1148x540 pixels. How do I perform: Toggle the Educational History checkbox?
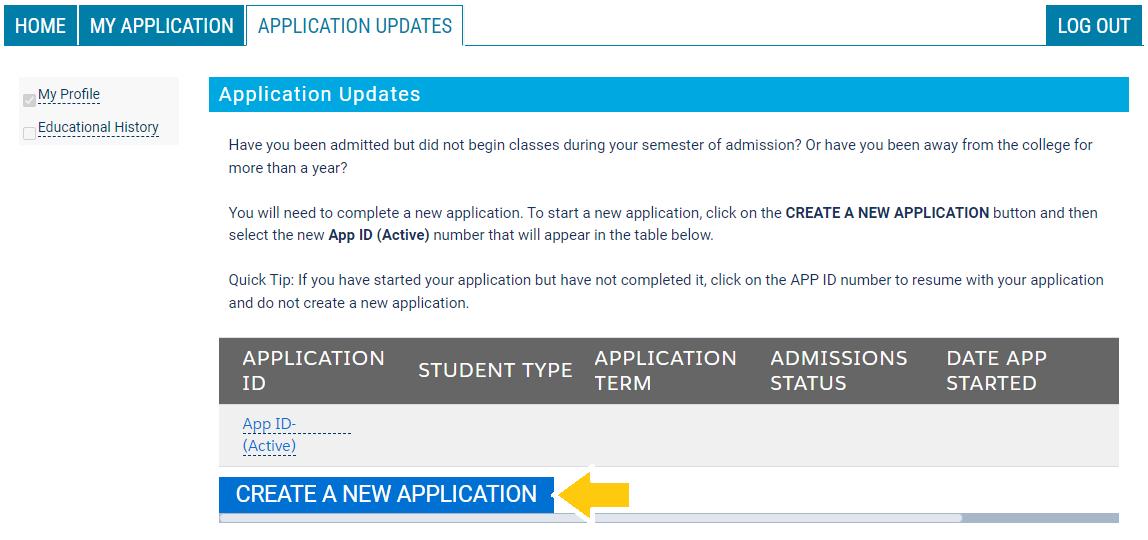coord(29,133)
